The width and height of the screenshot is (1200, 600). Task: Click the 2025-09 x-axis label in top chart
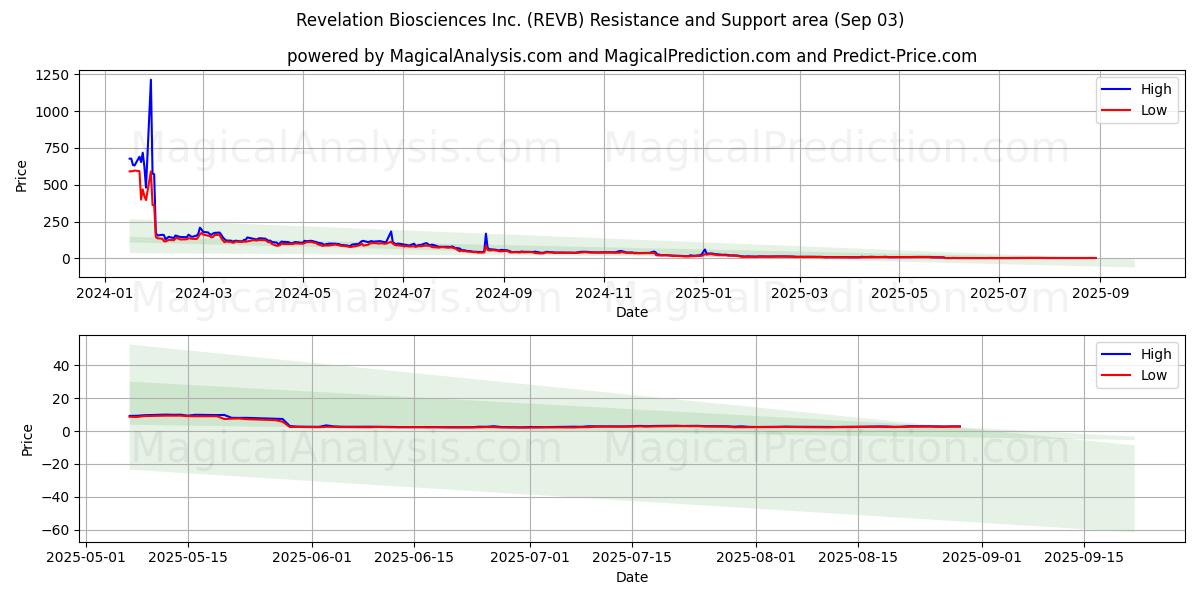1101,293
